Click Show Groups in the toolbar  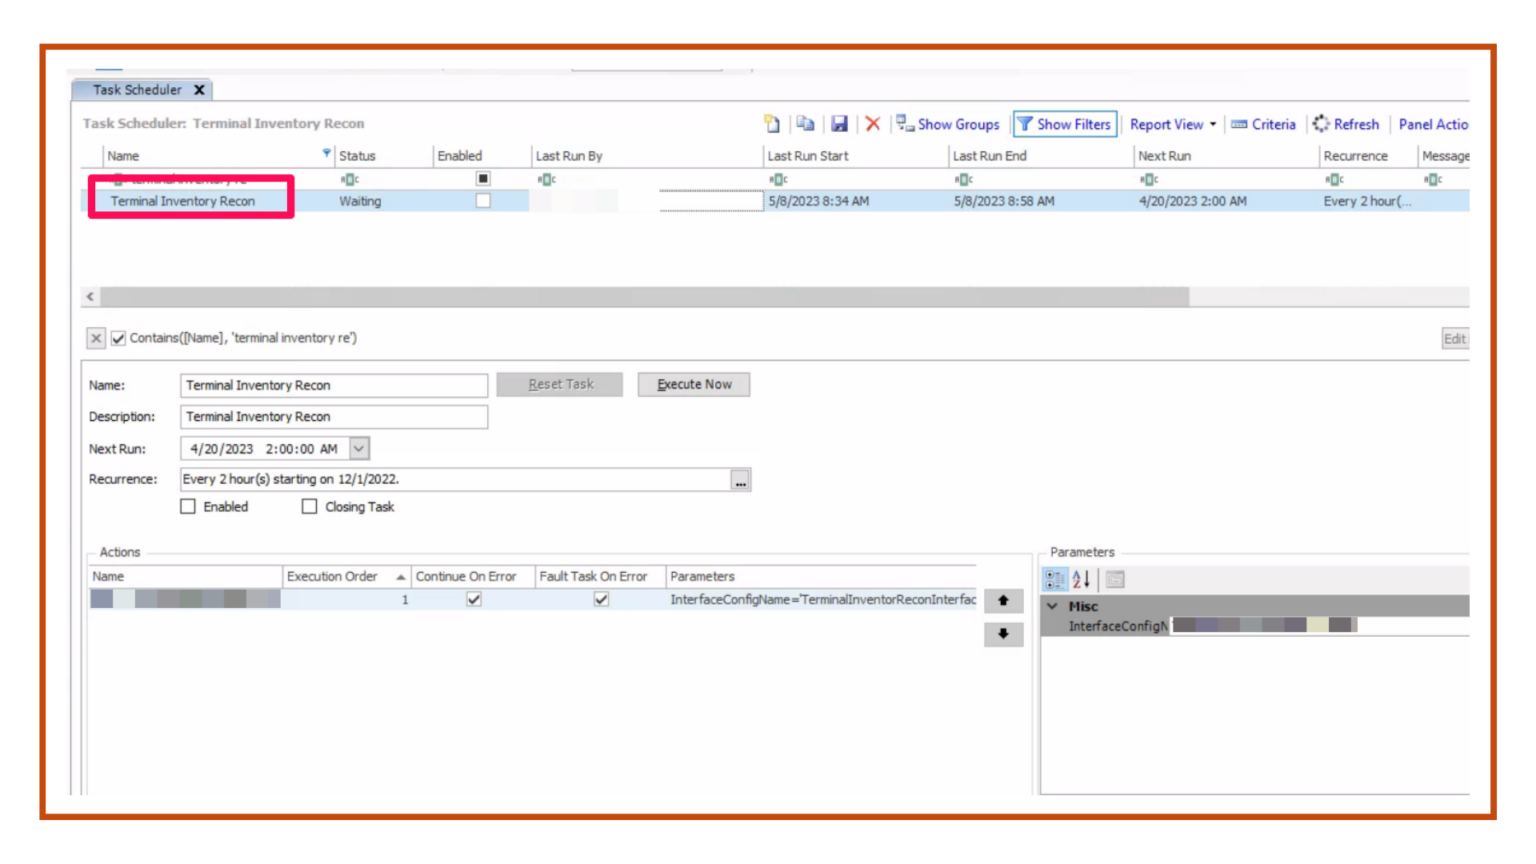click(x=948, y=124)
